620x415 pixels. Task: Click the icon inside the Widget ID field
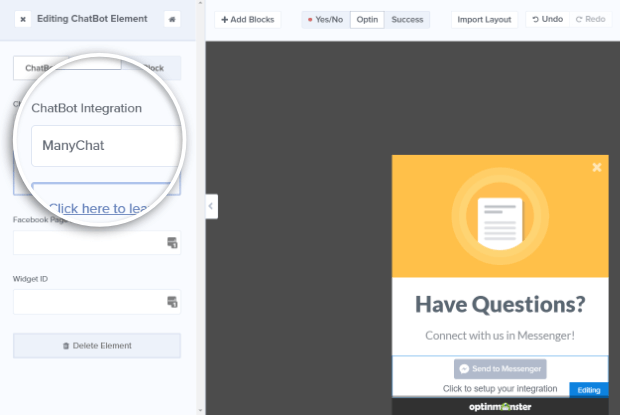[172, 302]
